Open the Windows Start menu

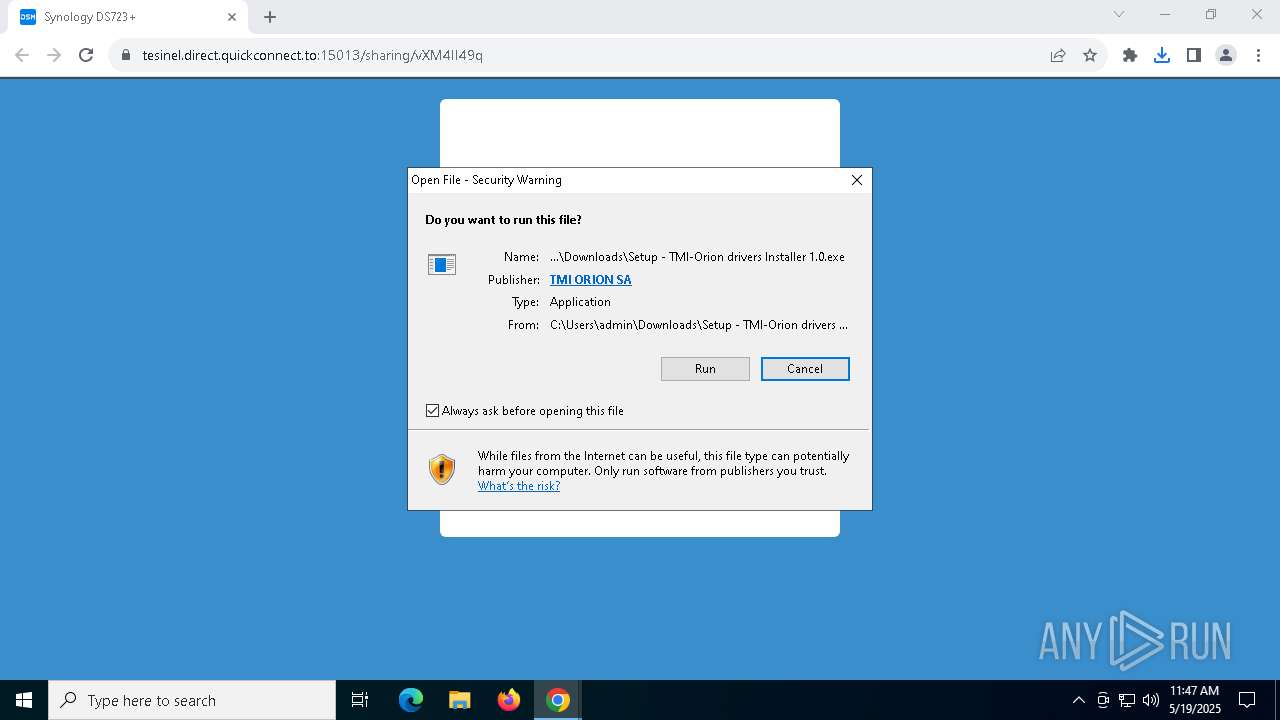pos(24,700)
